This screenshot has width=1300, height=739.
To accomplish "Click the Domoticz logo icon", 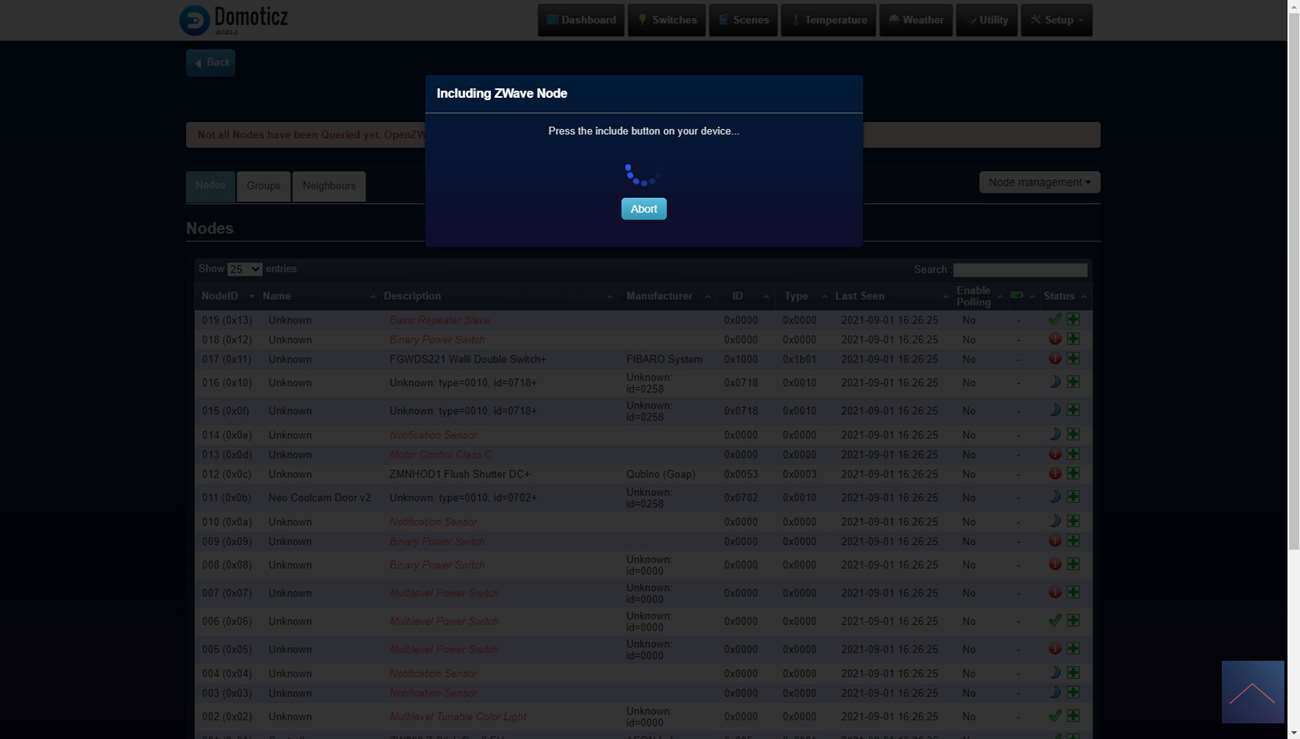I will [194, 20].
